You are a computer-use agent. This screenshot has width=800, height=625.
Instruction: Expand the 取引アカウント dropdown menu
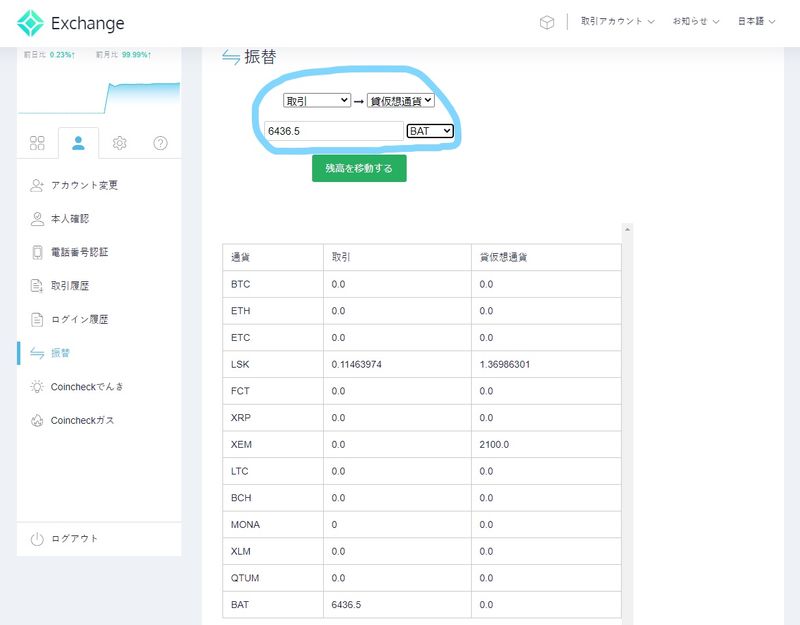point(617,22)
